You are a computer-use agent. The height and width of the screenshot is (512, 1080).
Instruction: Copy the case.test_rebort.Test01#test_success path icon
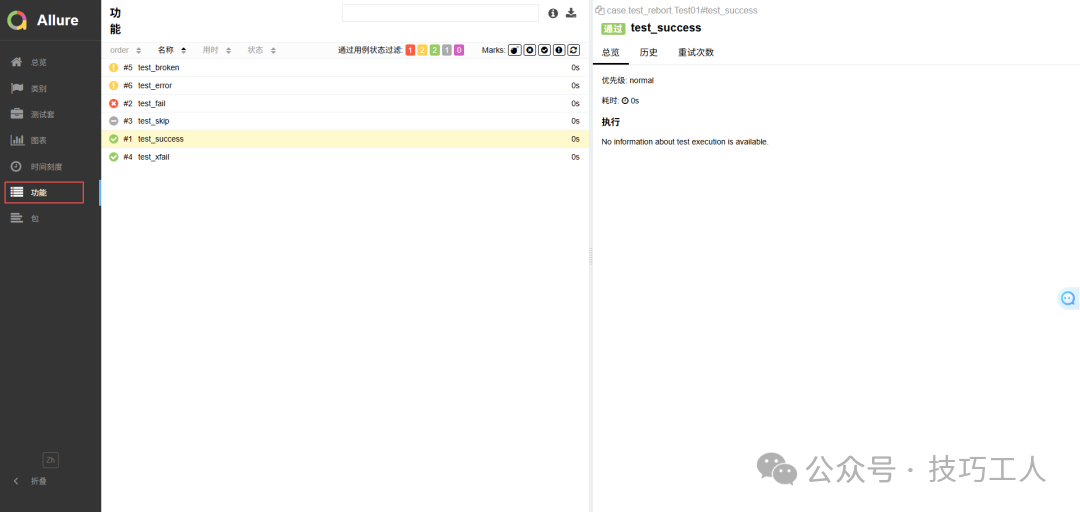coord(599,10)
